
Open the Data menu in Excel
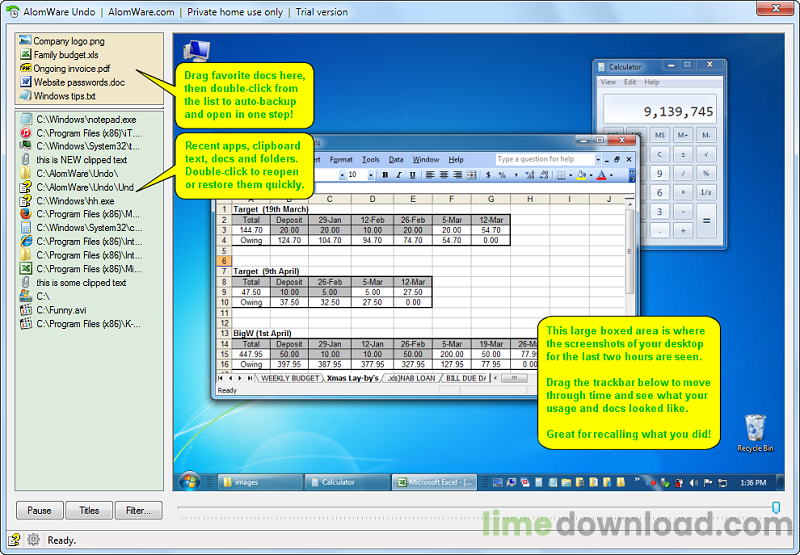pyautogui.click(x=396, y=160)
